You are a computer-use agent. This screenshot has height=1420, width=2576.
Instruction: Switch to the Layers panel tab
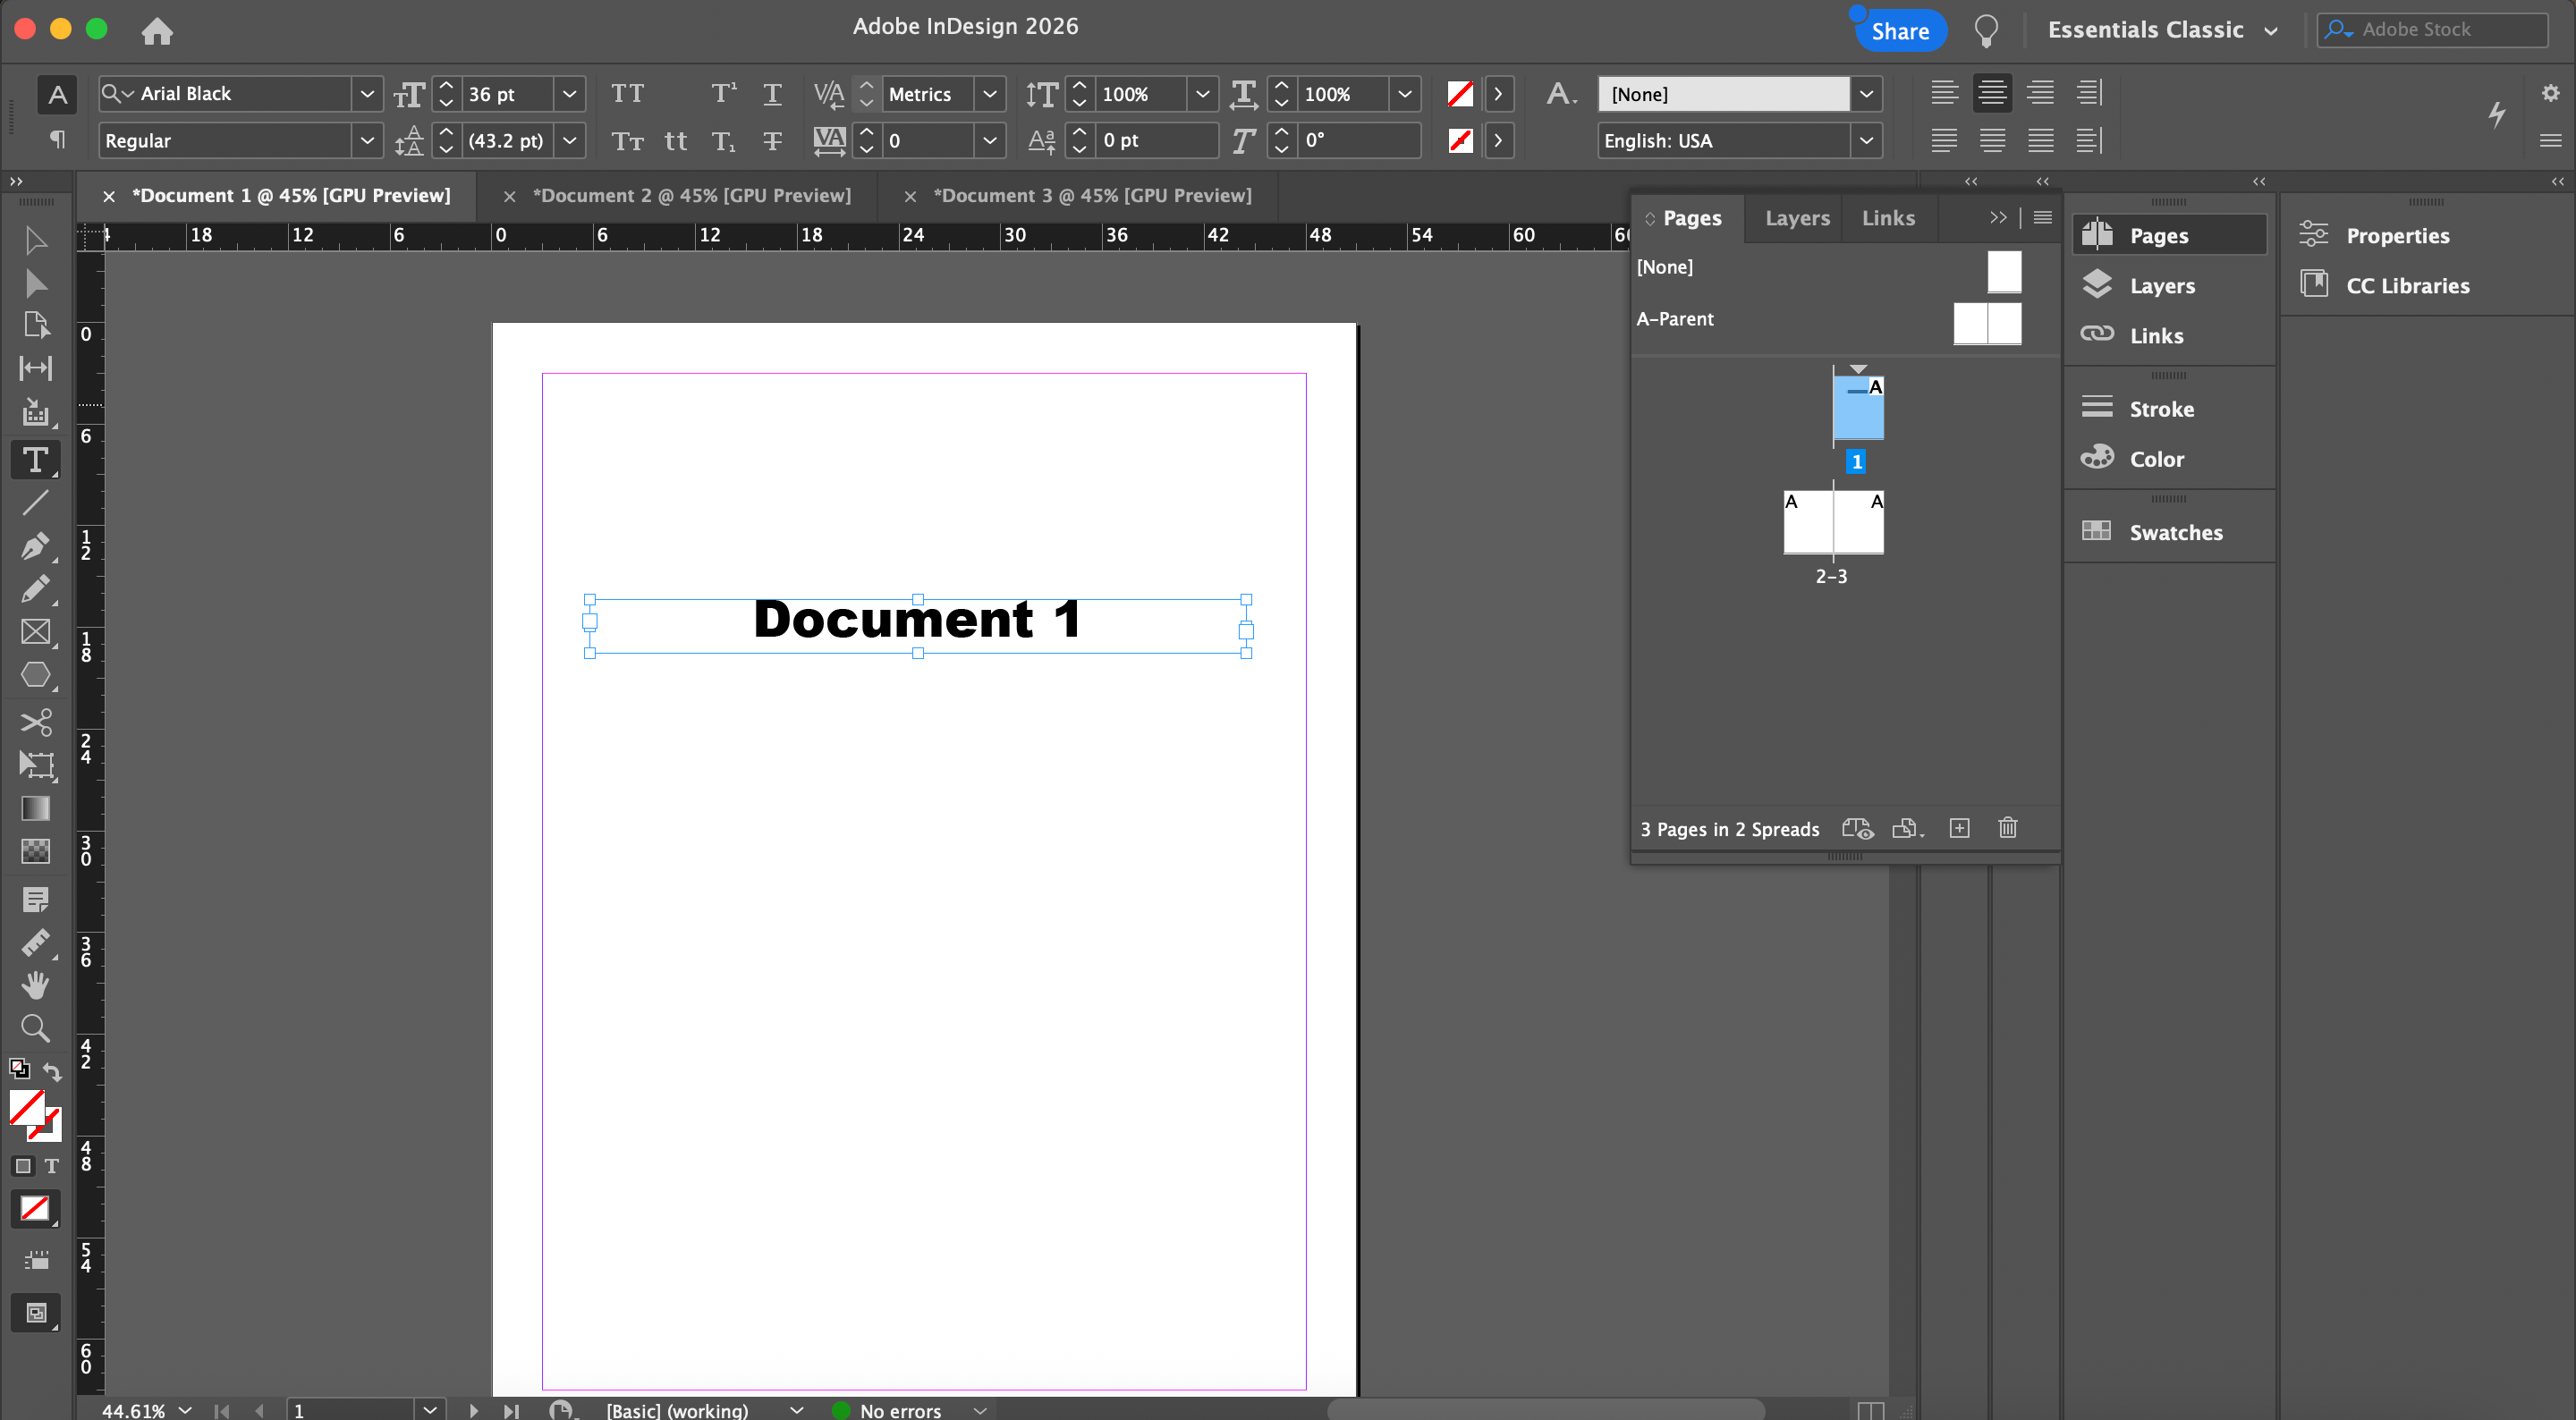point(1797,218)
